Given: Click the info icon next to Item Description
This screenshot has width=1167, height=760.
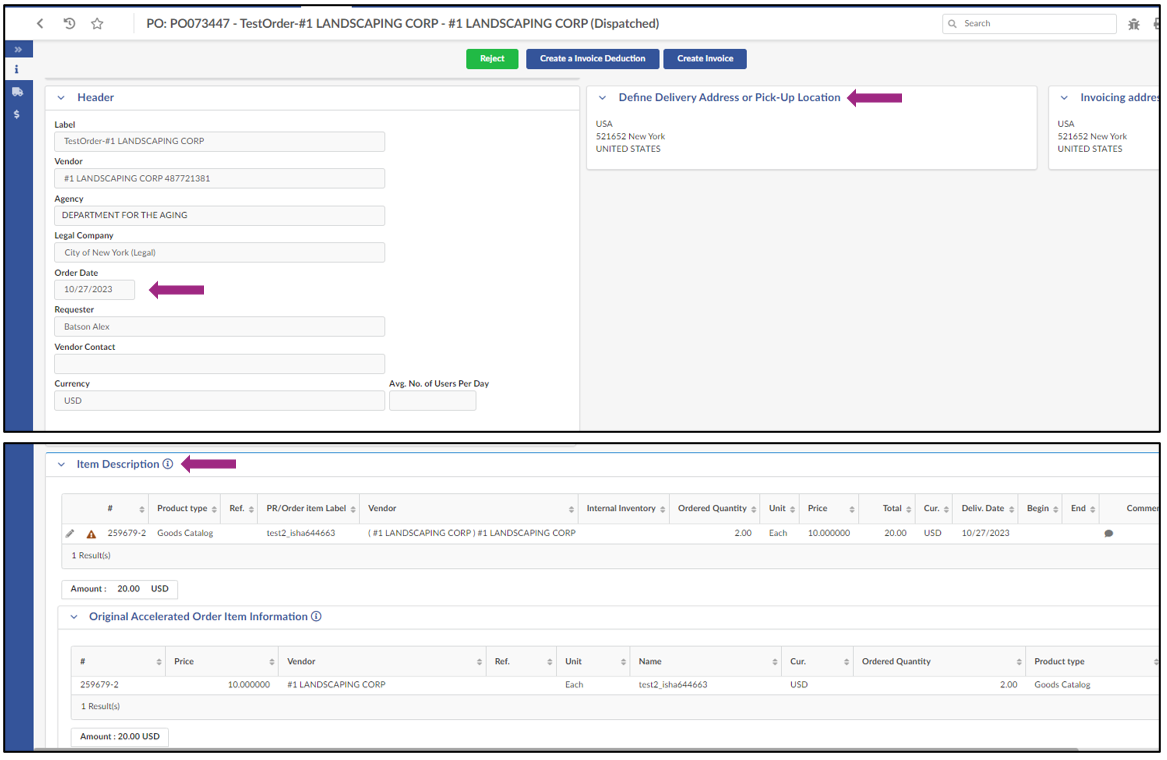Looking at the screenshot, I should [x=166, y=463].
